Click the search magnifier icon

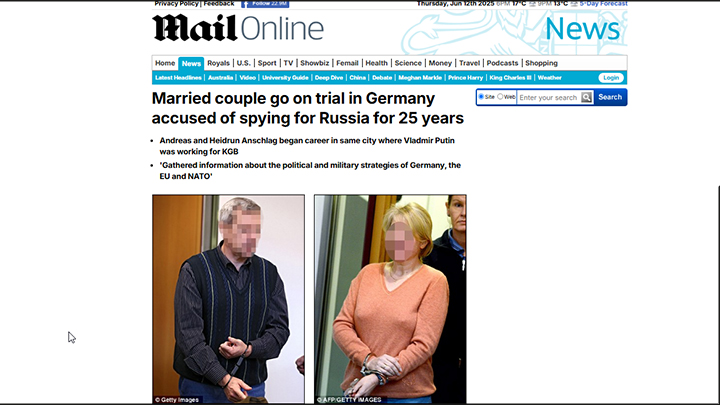[586, 97]
